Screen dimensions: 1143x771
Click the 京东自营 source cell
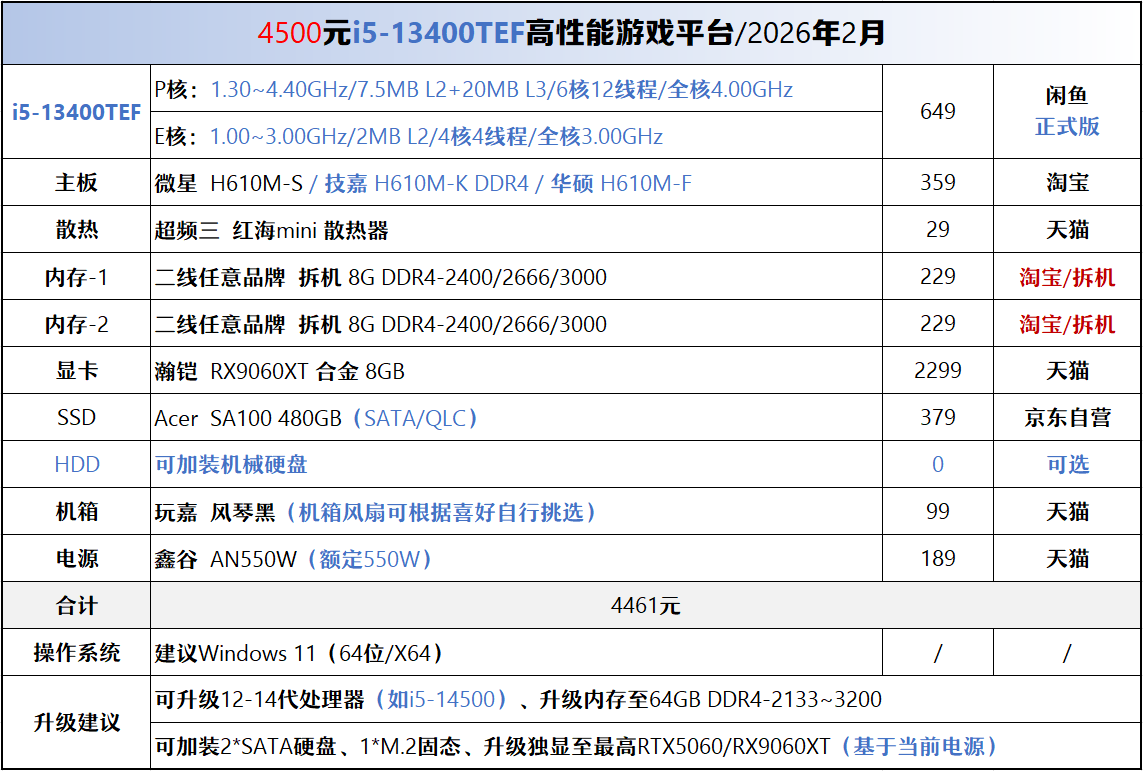pyautogui.click(x=1067, y=417)
